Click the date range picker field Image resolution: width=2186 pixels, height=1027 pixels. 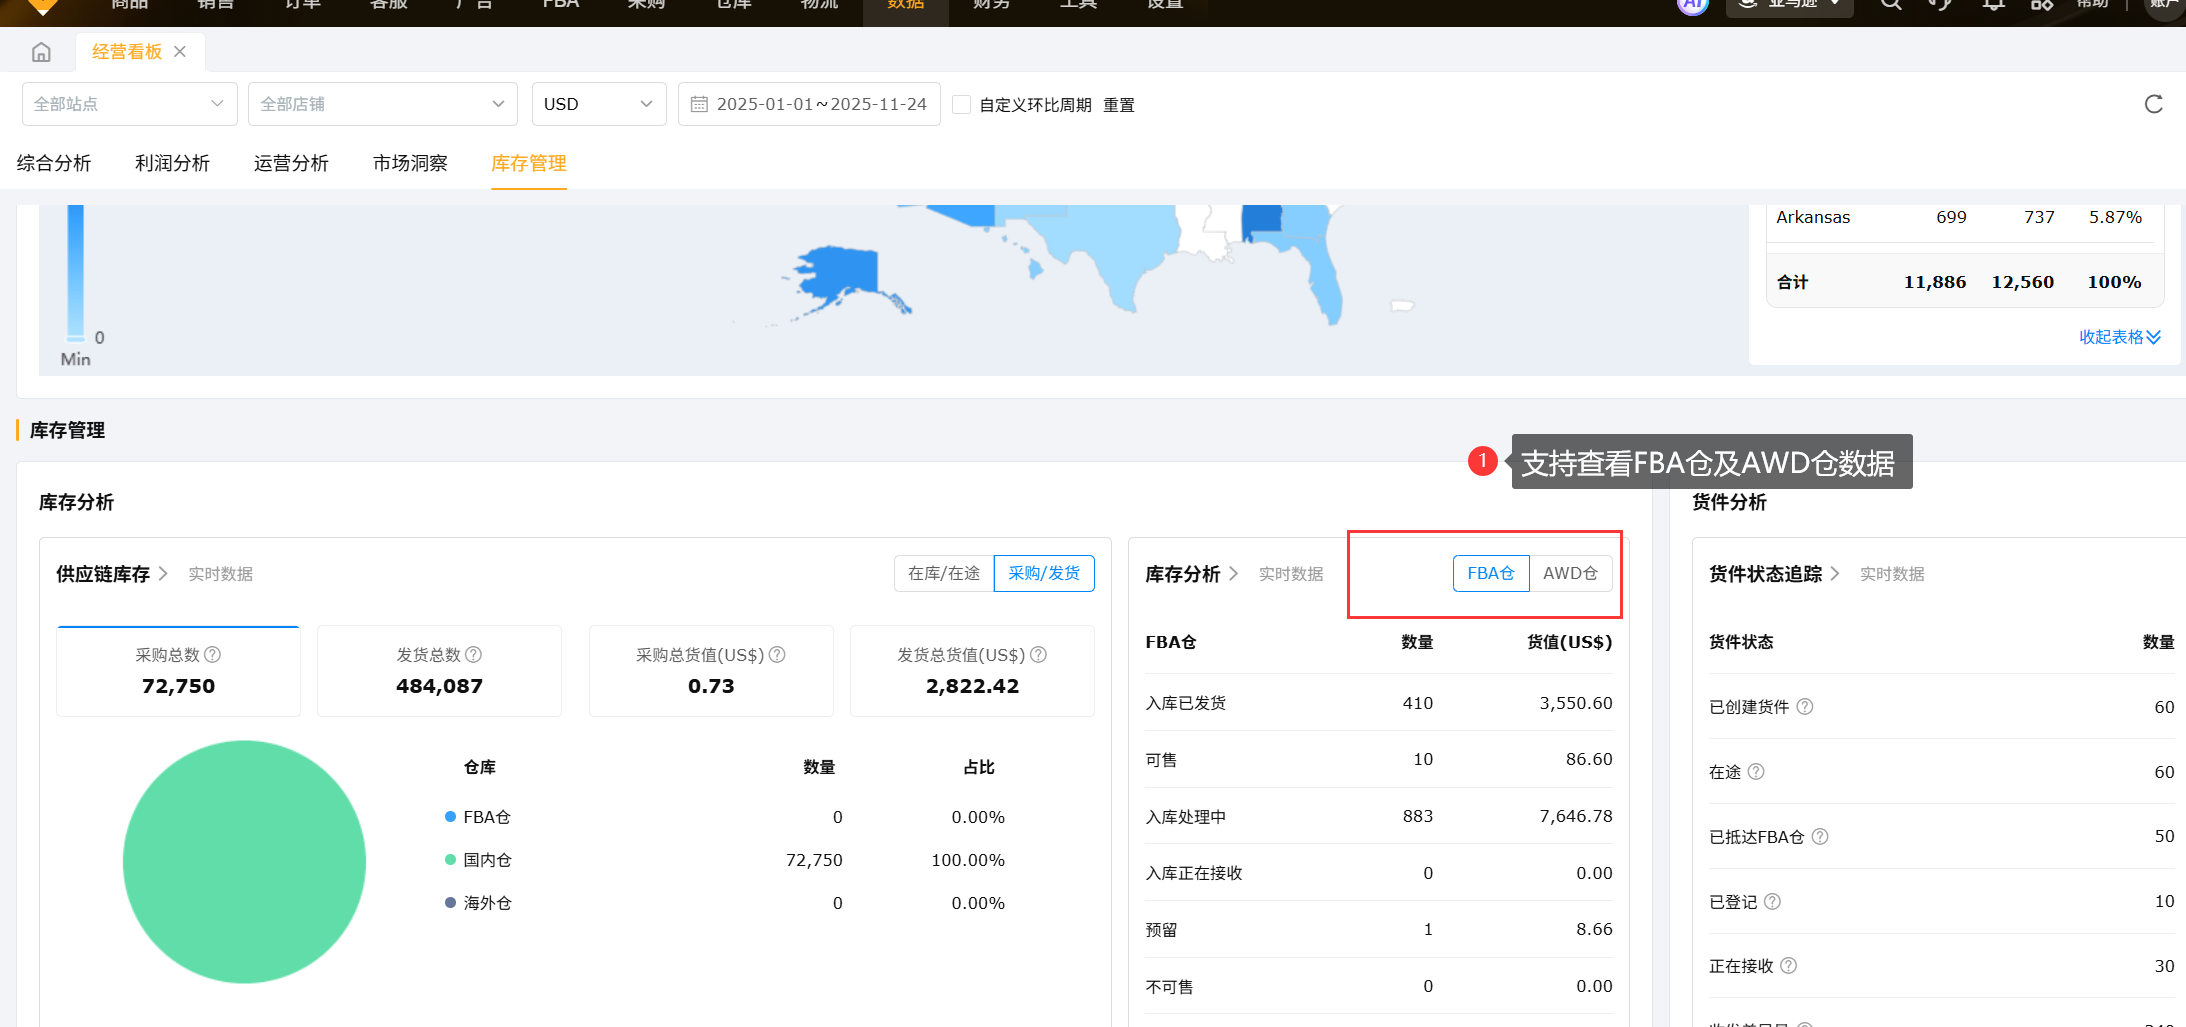pos(809,104)
